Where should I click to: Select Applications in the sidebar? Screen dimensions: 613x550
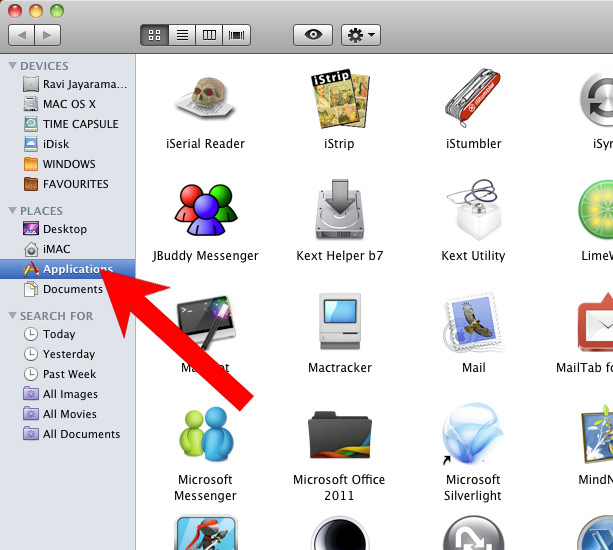point(68,269)
